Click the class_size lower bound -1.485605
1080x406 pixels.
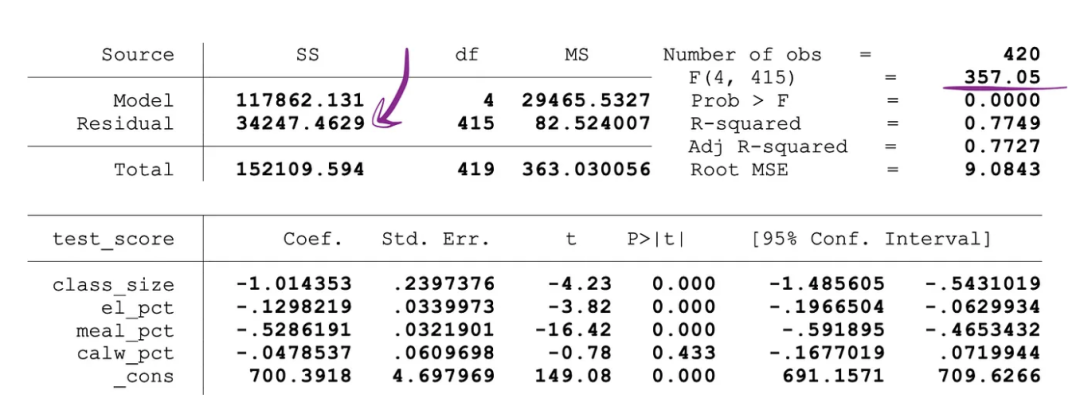(x=827, y=284)
